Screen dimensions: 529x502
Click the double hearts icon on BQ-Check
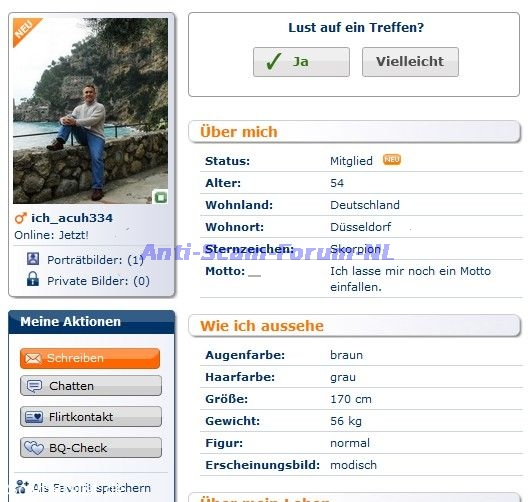(34, 448)
